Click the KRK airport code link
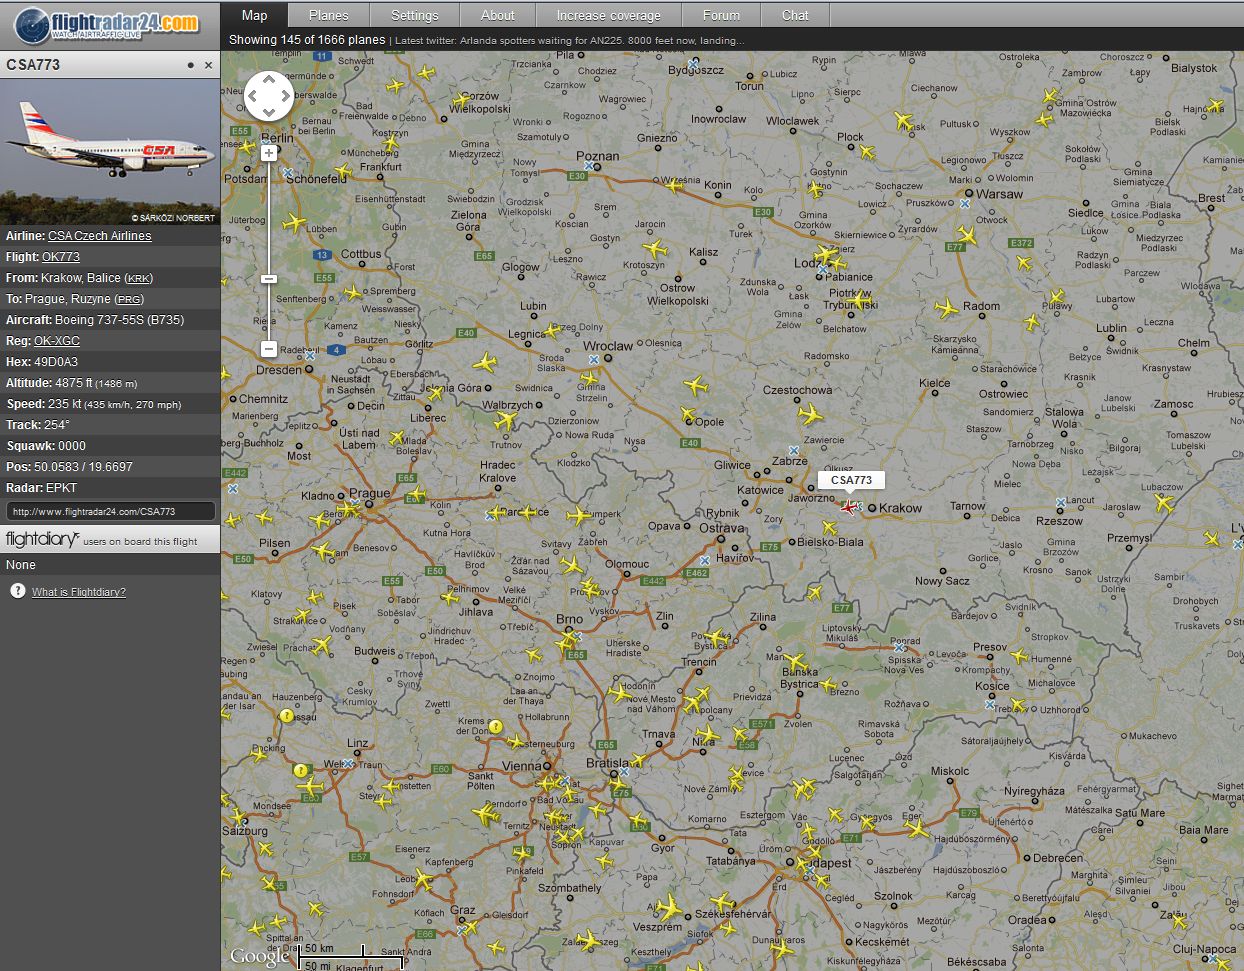1244x971 pixels. point(139,278)
